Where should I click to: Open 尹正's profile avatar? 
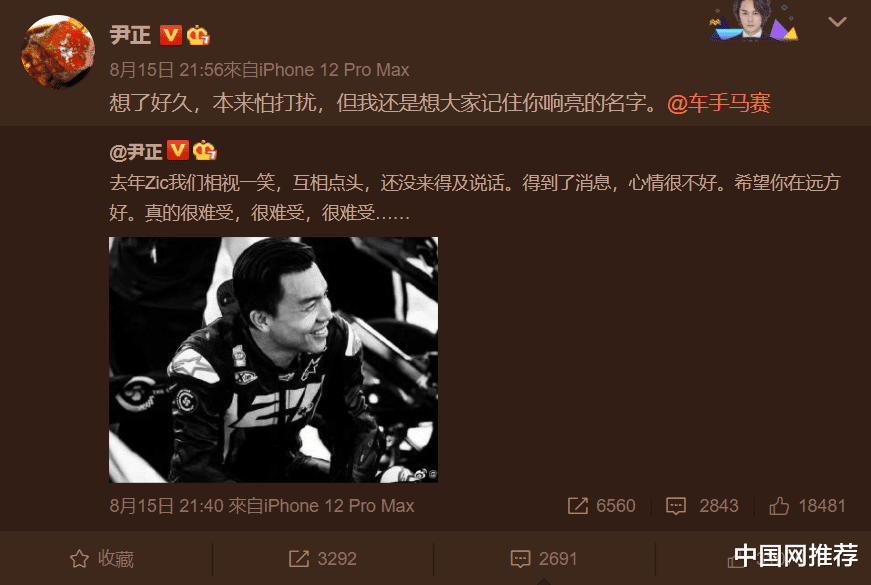click(x=58, y=51)
